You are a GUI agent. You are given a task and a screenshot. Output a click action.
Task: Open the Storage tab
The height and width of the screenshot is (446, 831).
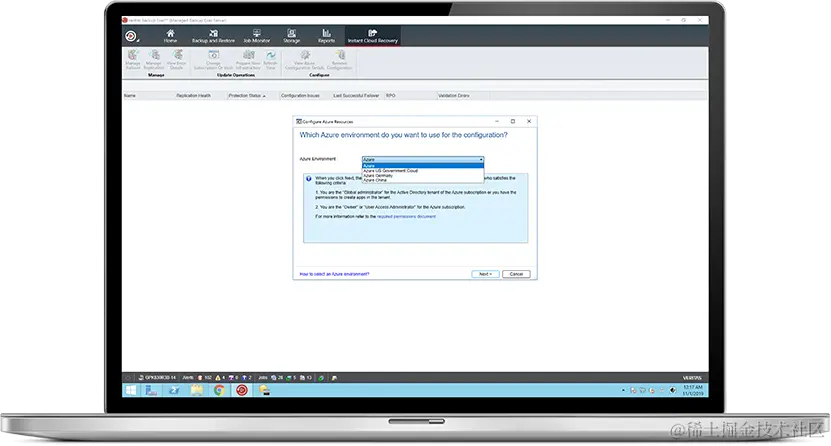[291, 36]
